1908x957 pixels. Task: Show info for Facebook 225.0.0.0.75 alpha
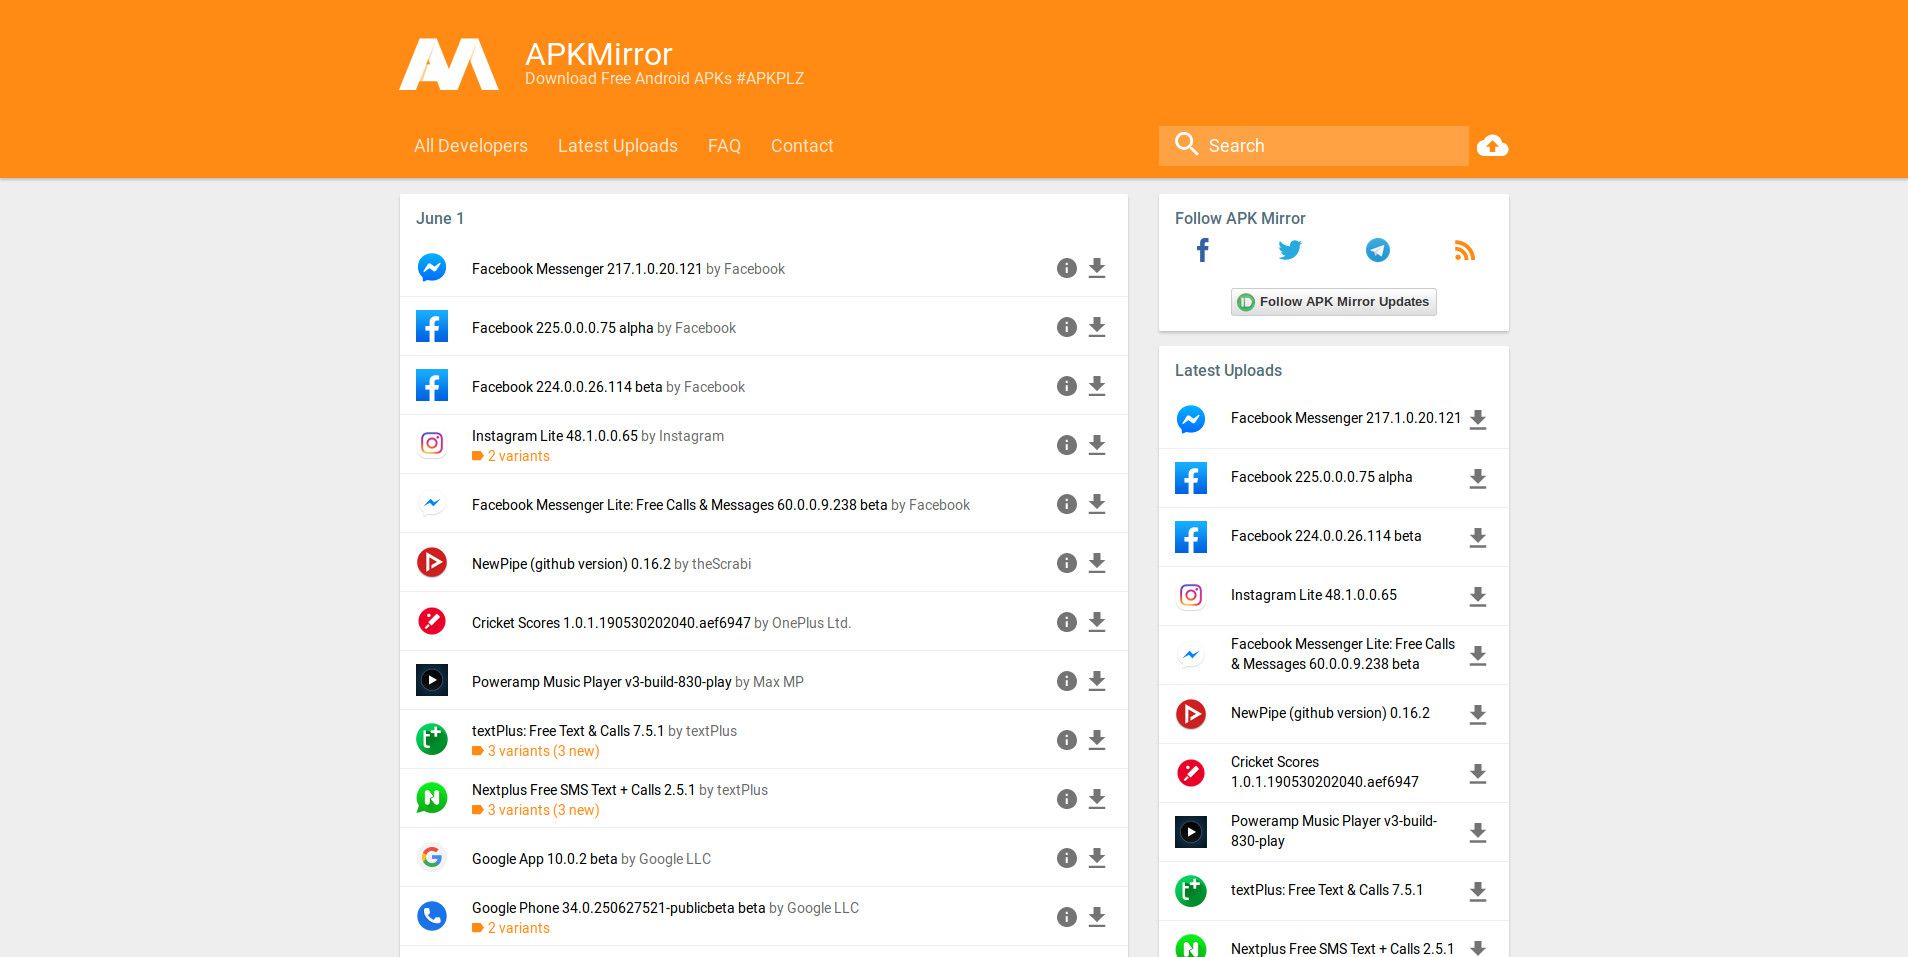(x=1067, y=327)
